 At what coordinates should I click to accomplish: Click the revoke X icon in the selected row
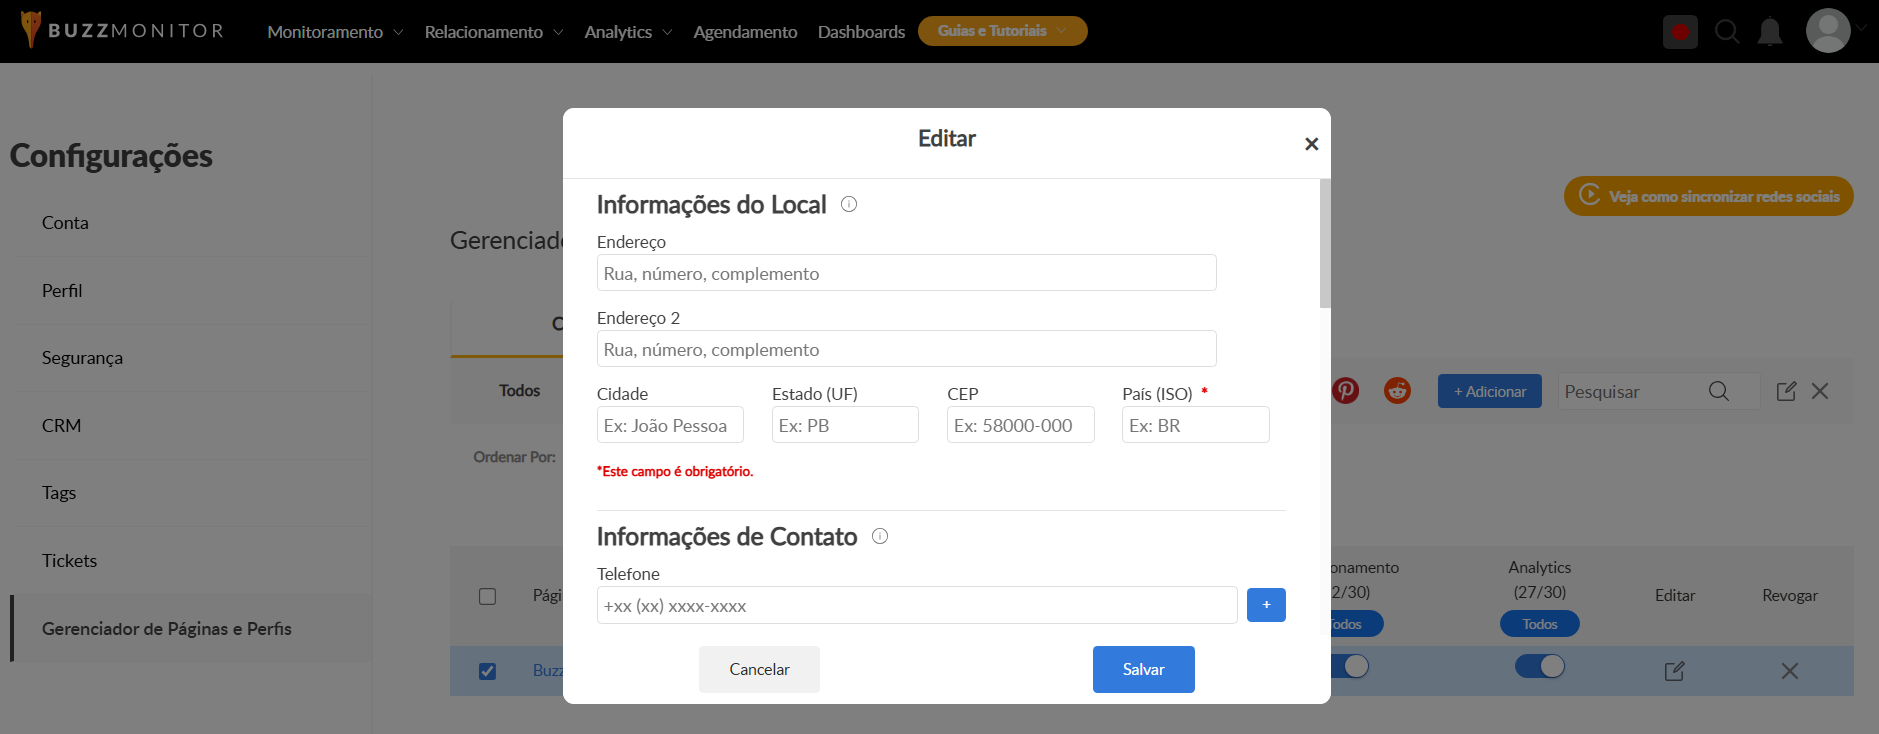pos(1789,671)
